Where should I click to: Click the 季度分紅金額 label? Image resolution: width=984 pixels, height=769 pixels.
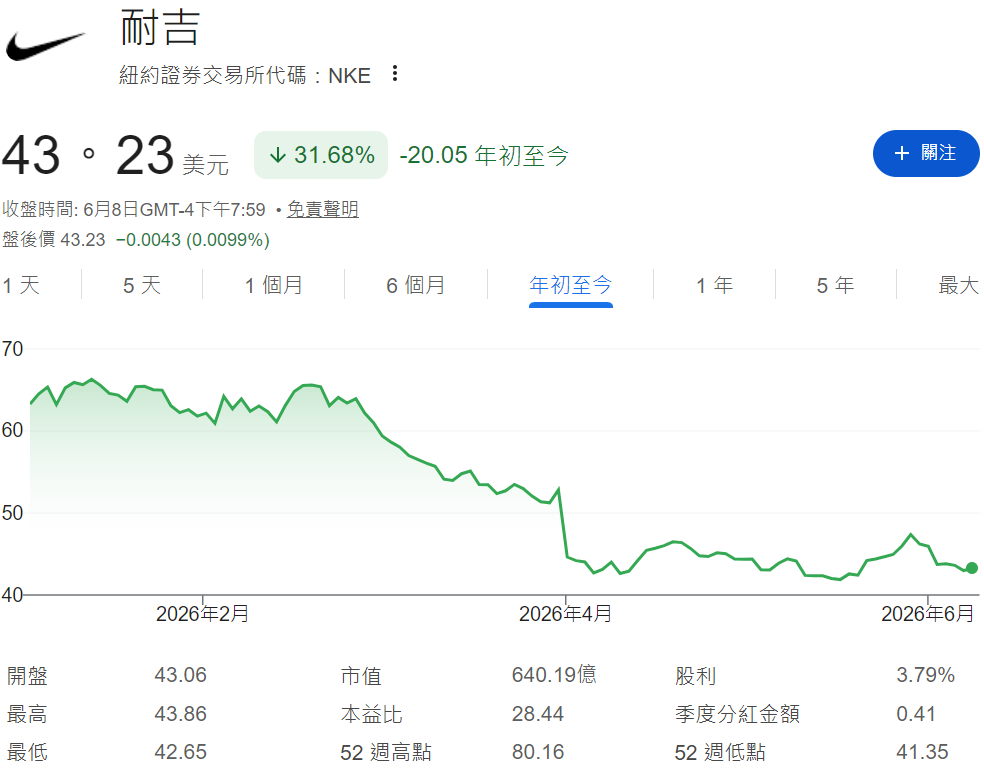tap(737, 714)
